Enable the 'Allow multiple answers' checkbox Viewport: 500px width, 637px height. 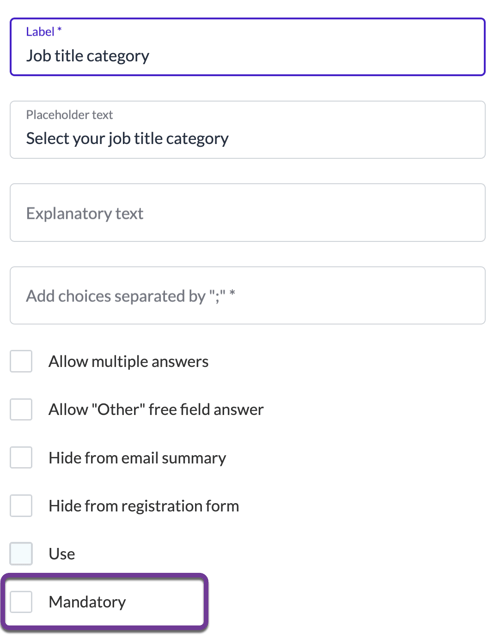point(21,361)
